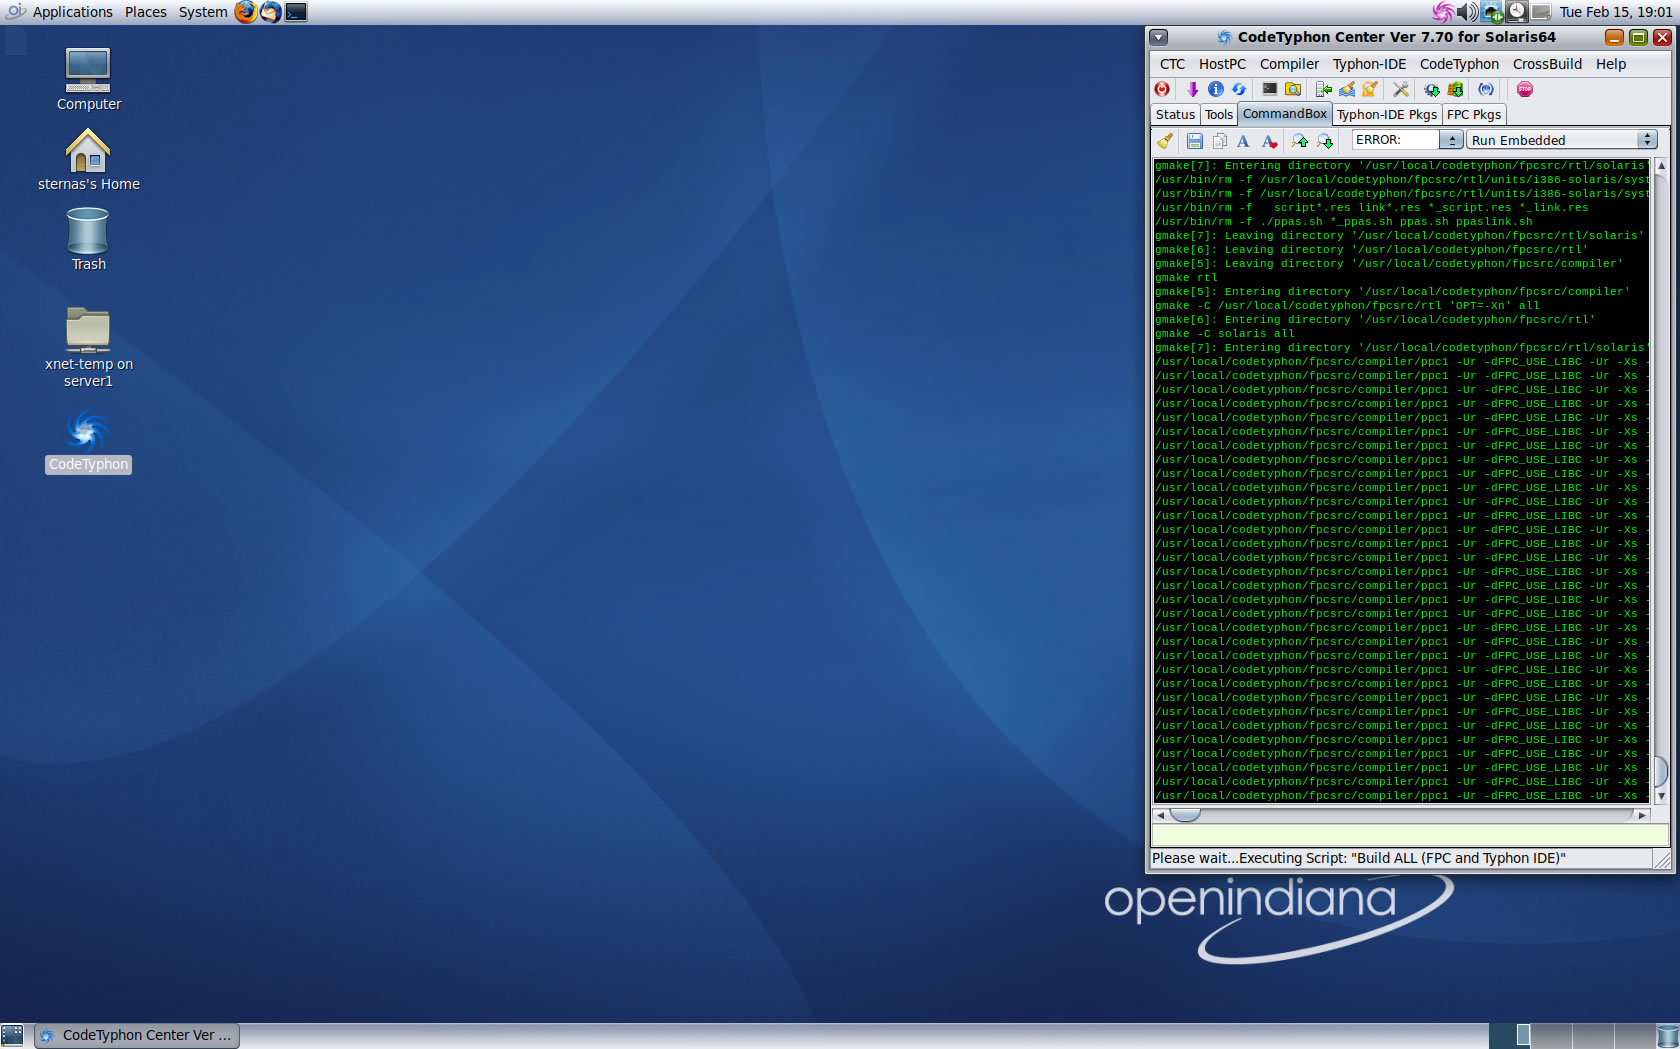The width and height of the screenshot is (1680, 1049).
Task: Select sternas's Home desktop icon
Action: [88, 160]
